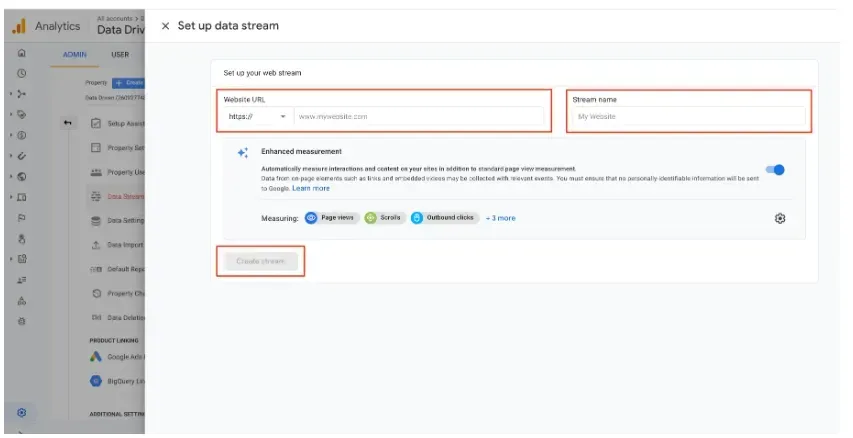Open the magnet retention icon in sidebar
The image size is (853, 438).
(22, 156)
